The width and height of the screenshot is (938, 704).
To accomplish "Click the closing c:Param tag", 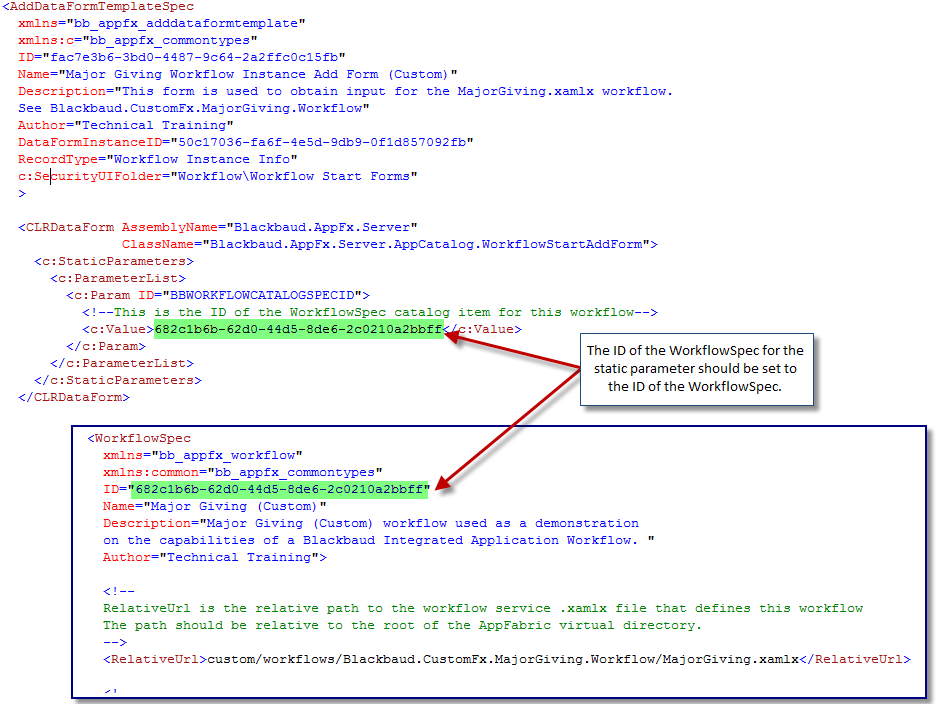I will [x=106, y=346].
